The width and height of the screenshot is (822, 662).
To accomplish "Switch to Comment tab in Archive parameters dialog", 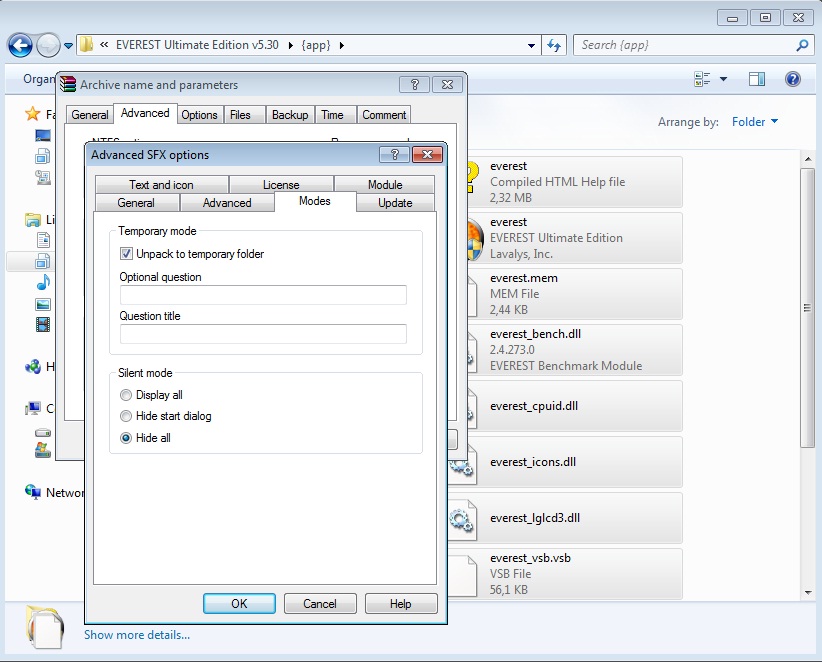I will click(x=384, y=115).
